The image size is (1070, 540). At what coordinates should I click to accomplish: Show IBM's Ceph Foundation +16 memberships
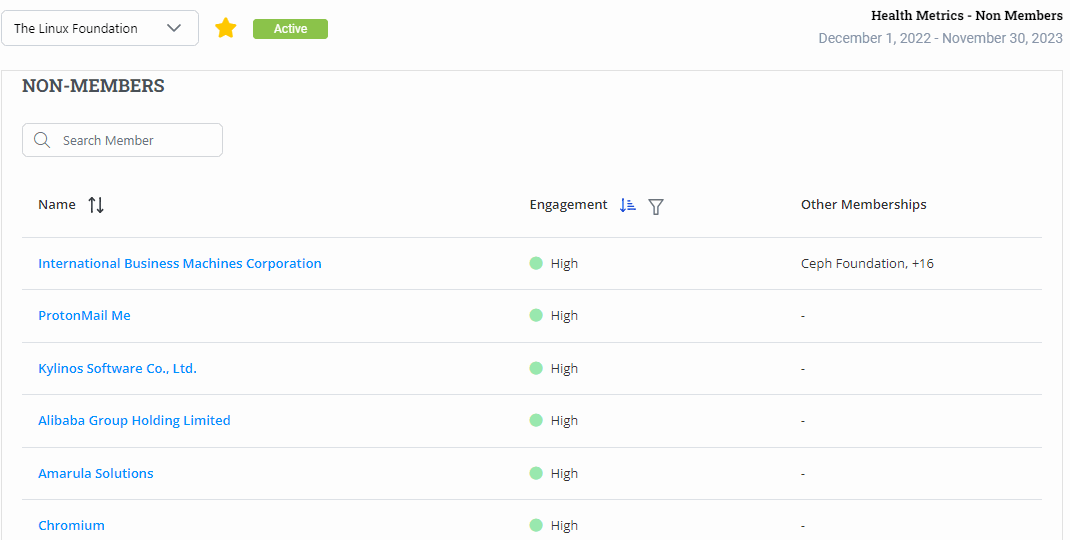tap(867, 263)
